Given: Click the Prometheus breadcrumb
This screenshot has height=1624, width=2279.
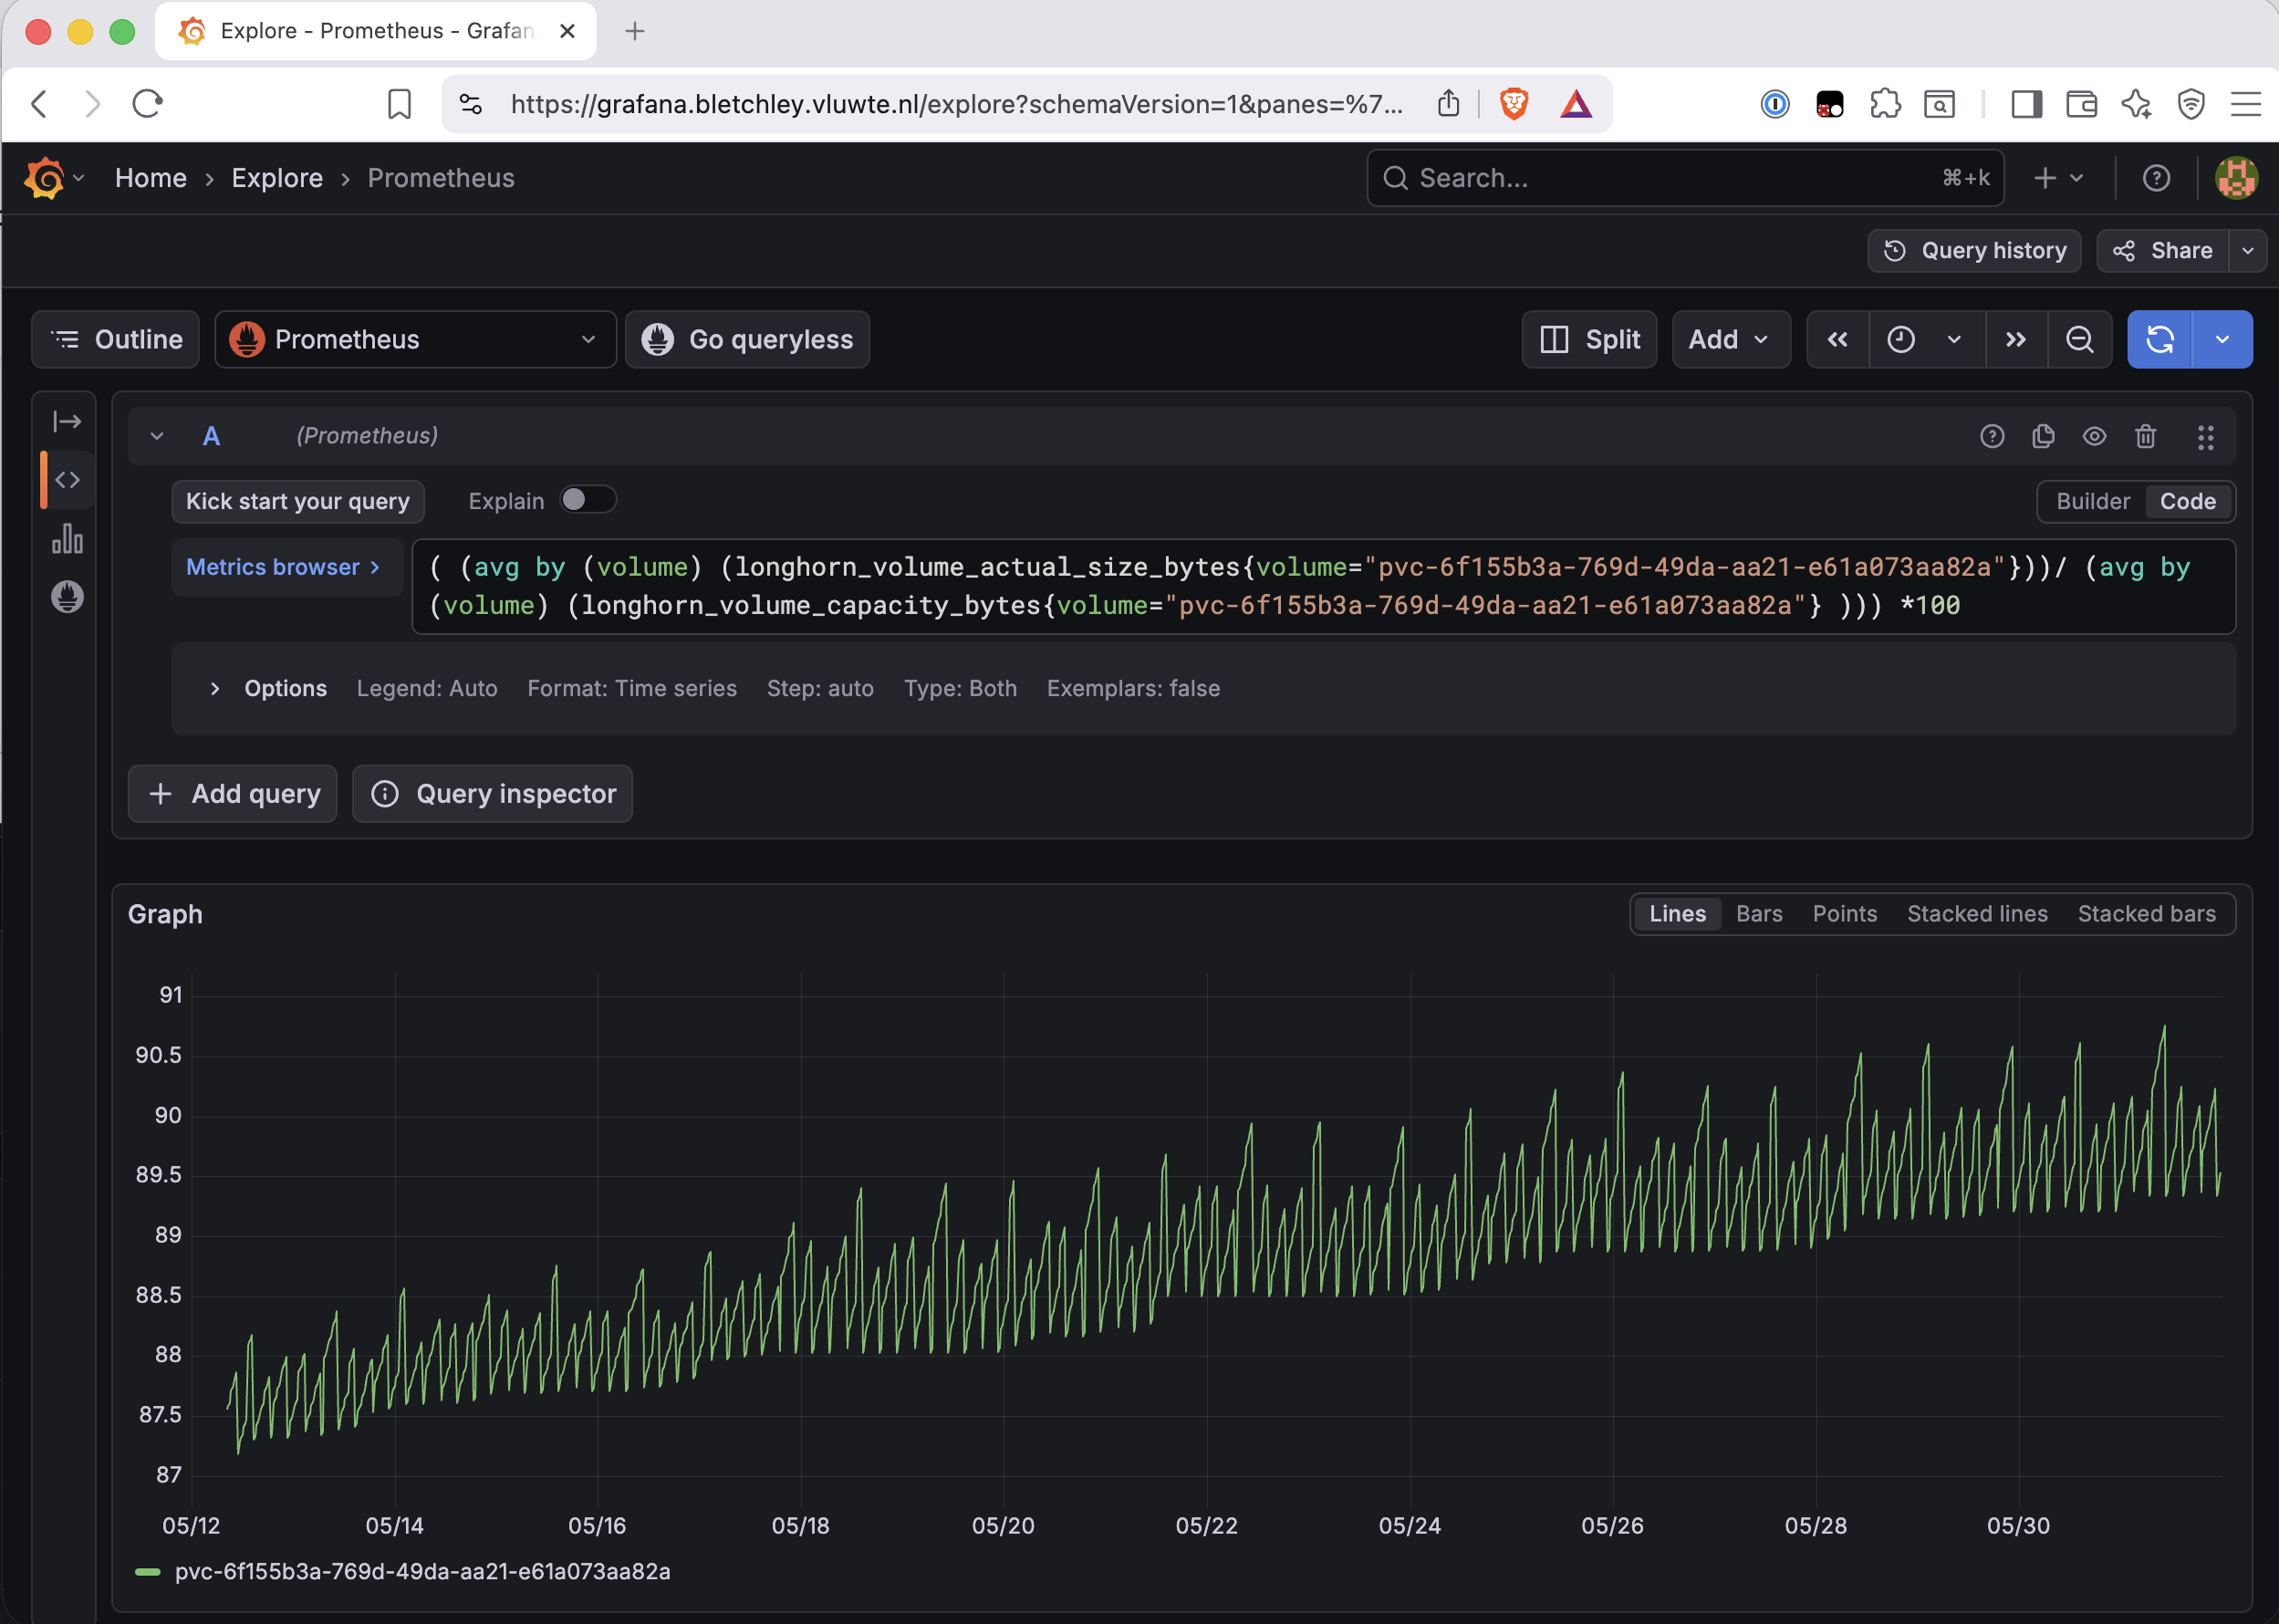Looking at the screenshot, I should pyautogui.click(x=441, y=178).
